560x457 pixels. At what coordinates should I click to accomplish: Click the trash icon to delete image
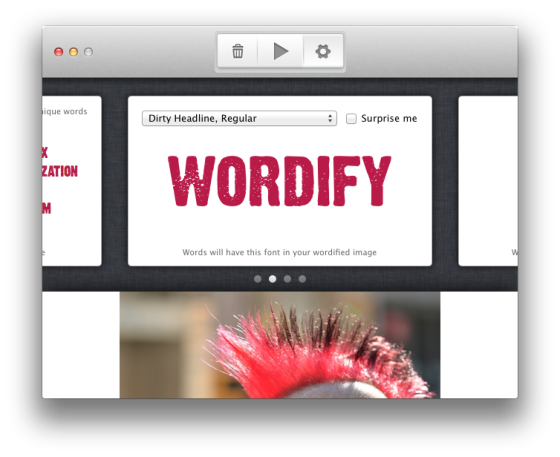[238, 51]
